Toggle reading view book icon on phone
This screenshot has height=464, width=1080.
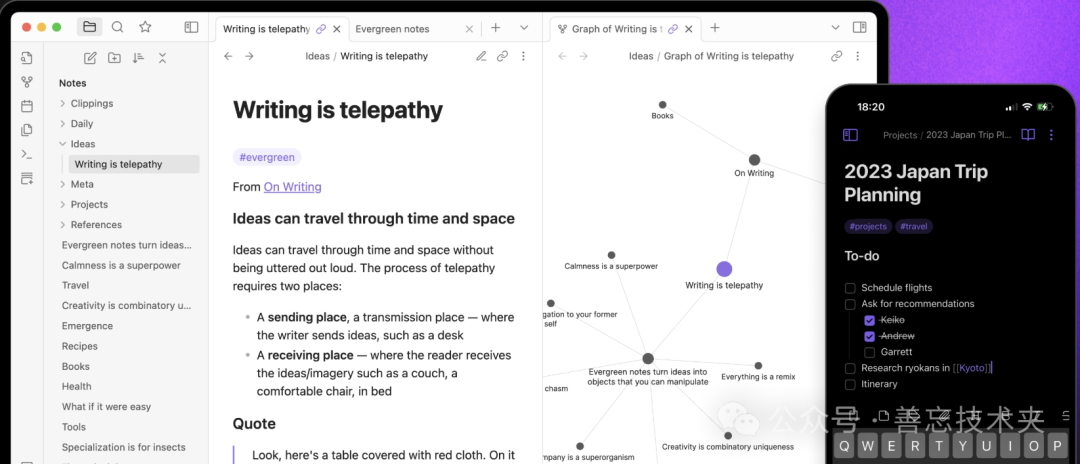click(1028, 135)
